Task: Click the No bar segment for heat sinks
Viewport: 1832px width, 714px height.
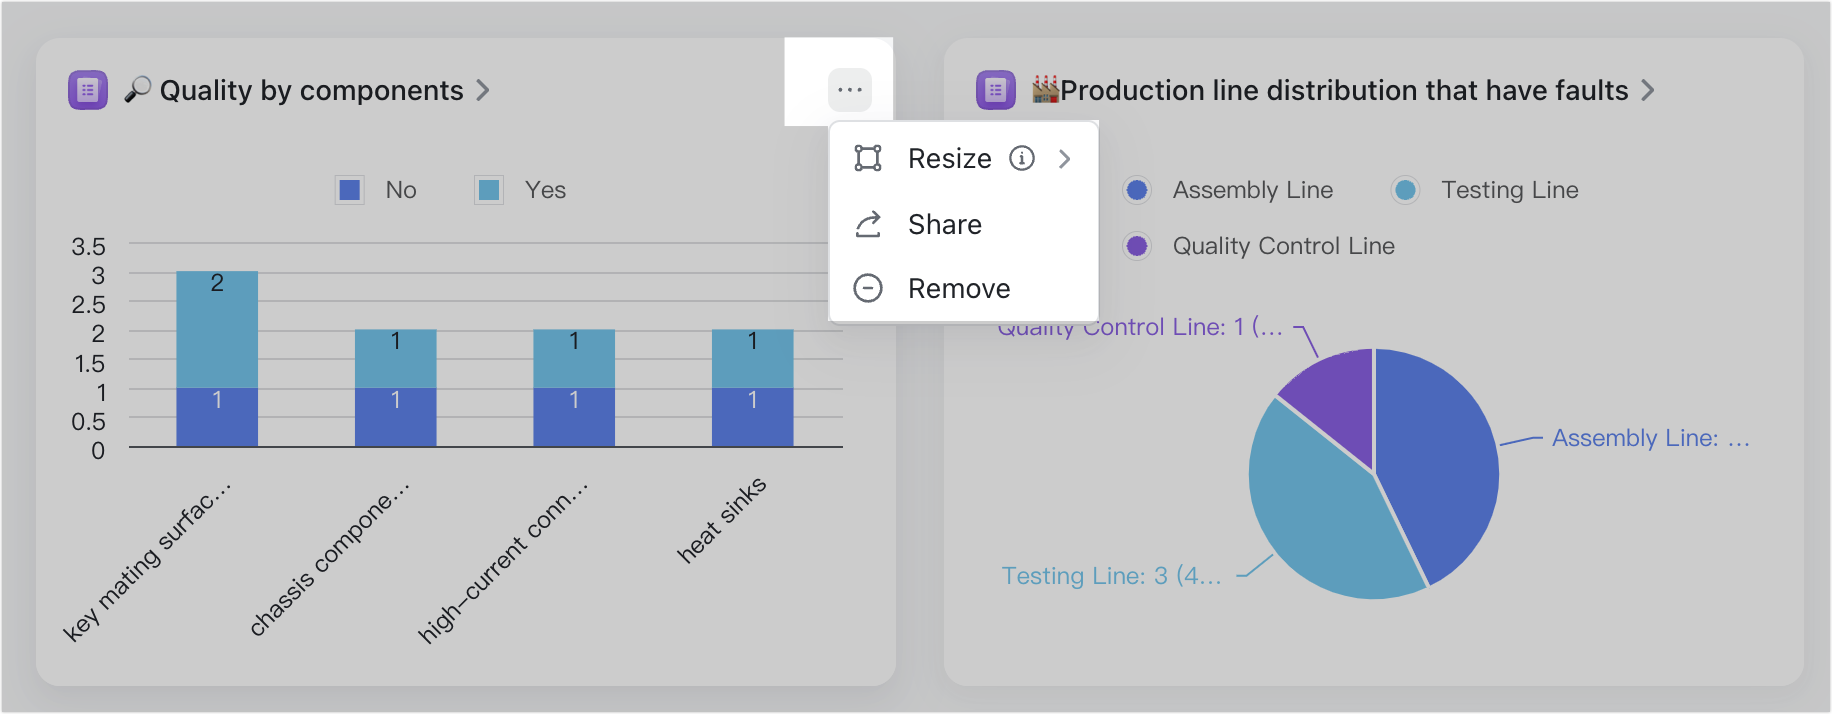Action: (753, 417)
